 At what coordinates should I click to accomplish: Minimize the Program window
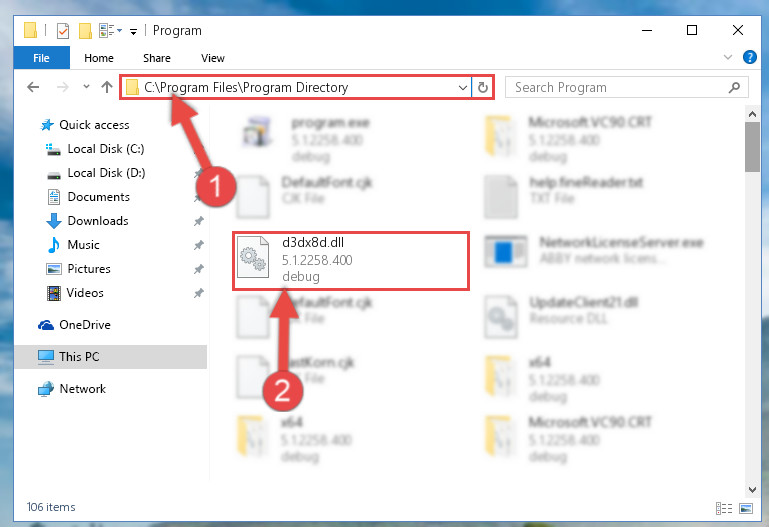click(647, 30)
